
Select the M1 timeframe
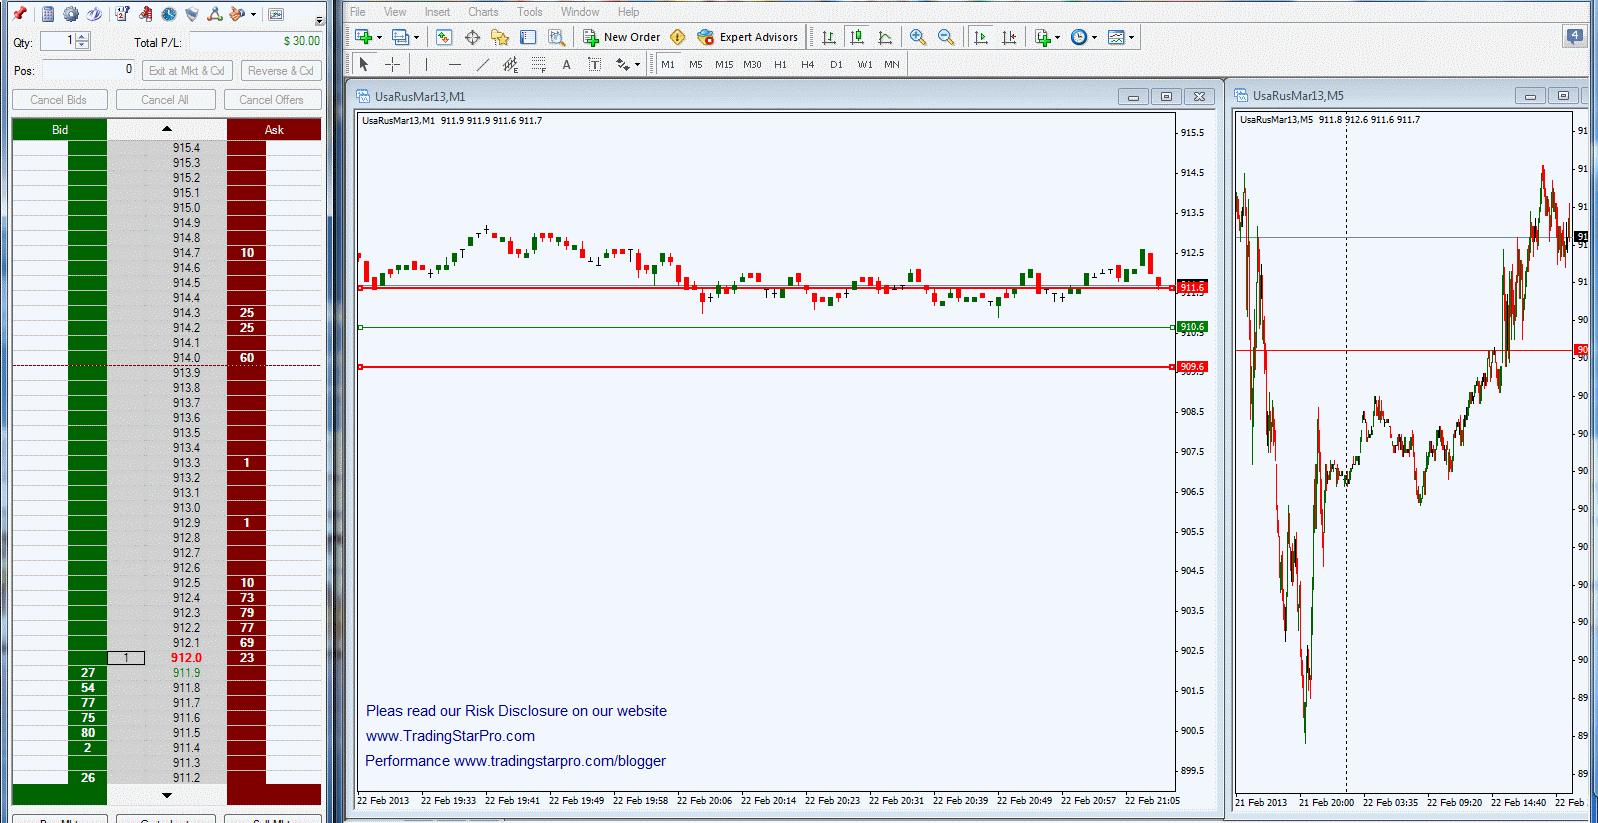[x=668, y=64]
